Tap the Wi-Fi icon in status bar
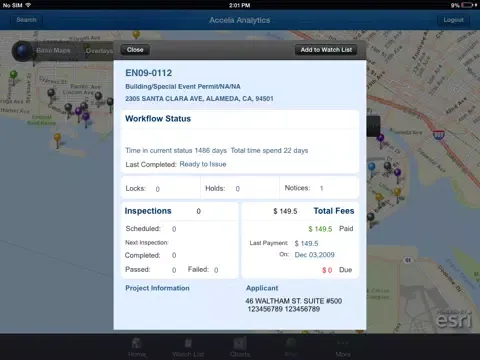480x360 pixels. click(28, 5)
